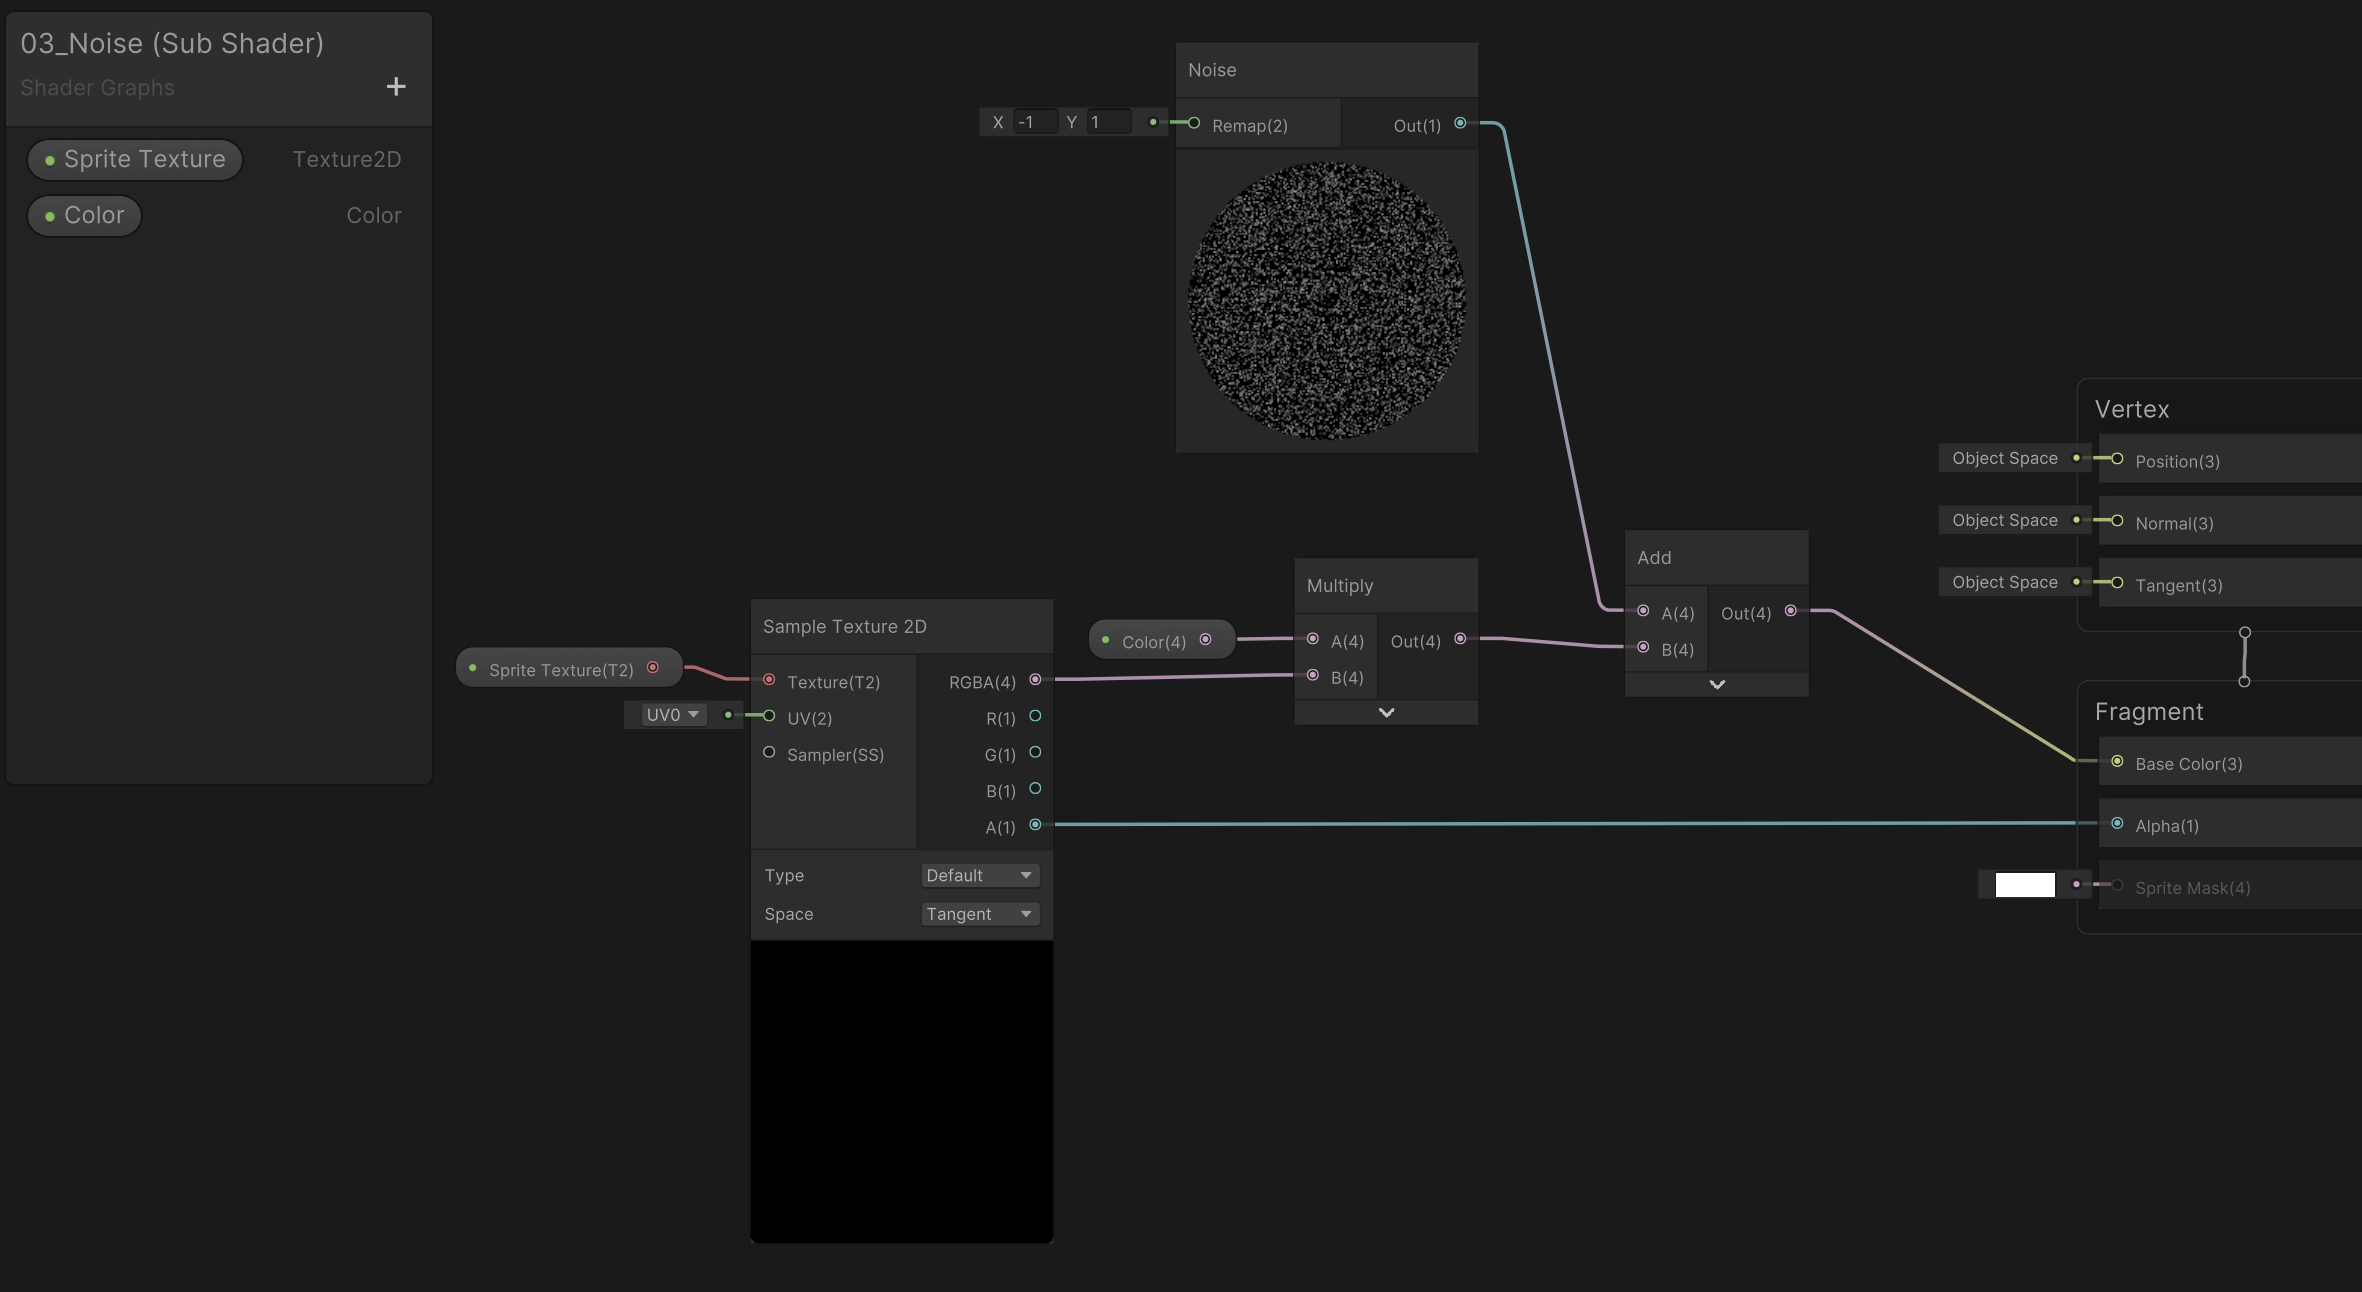Select the Color property pill in Blackboard
2362x1292 pixels.
[85, 216]
